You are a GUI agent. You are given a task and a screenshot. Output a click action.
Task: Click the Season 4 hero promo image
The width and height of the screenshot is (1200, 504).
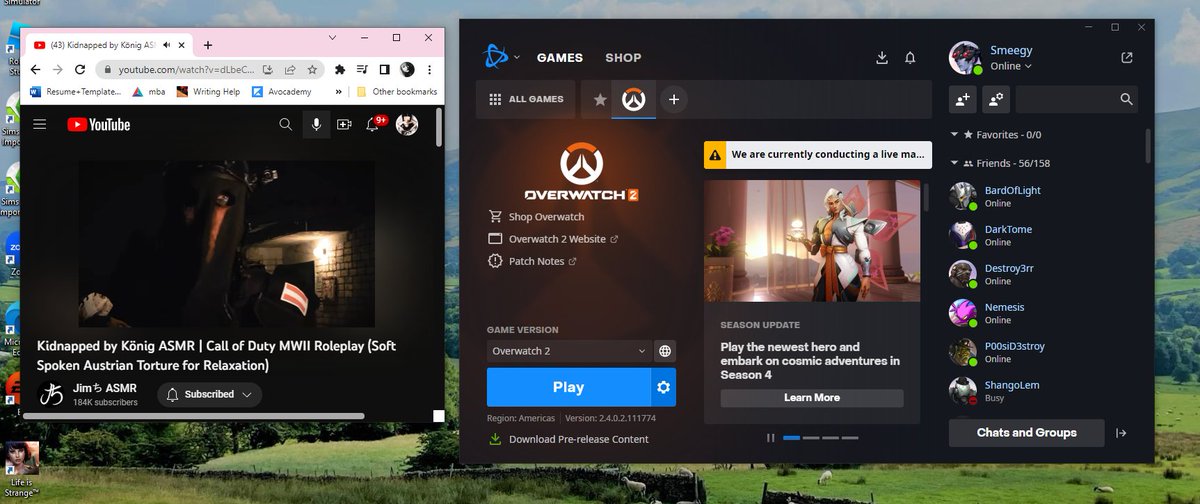point(812,241)
